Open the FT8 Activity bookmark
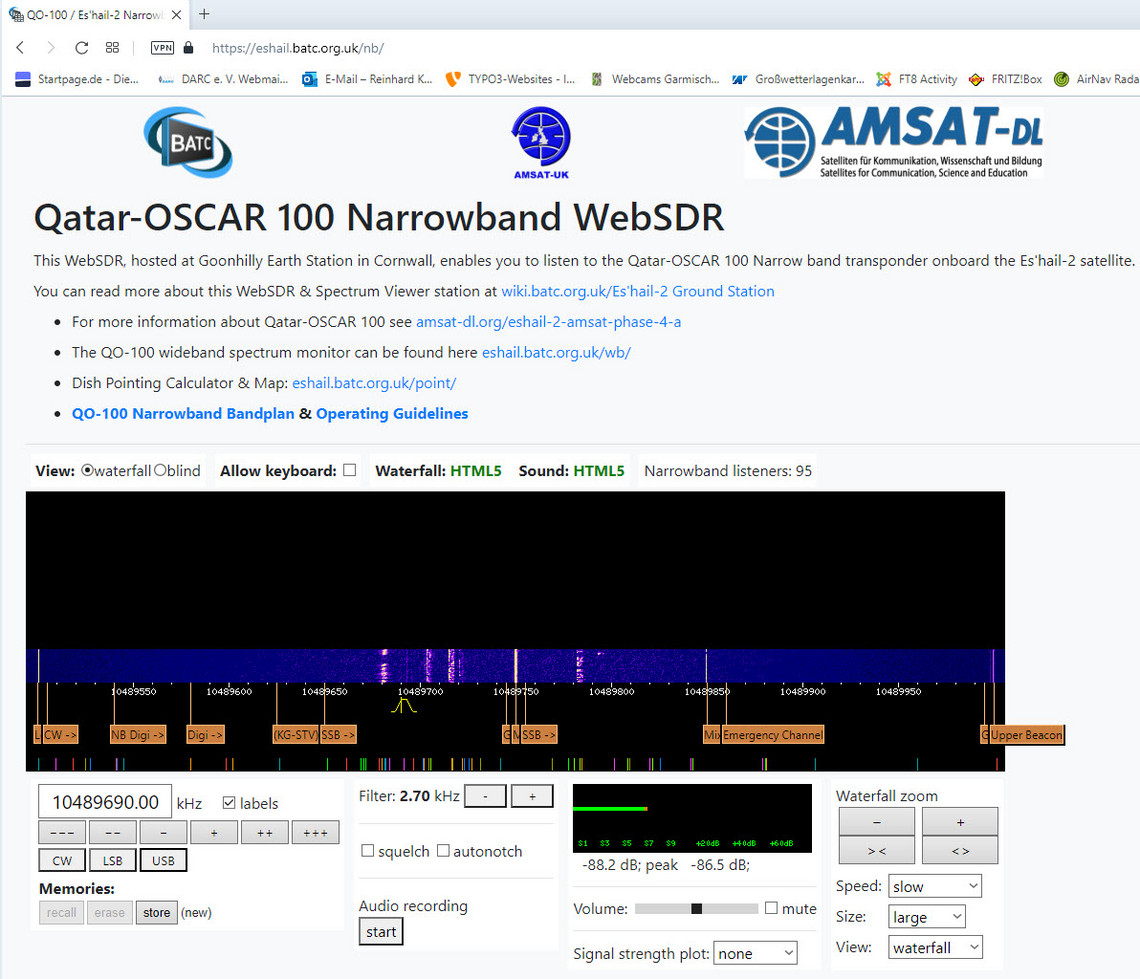The image size is (1140, 979). [917, 79]
